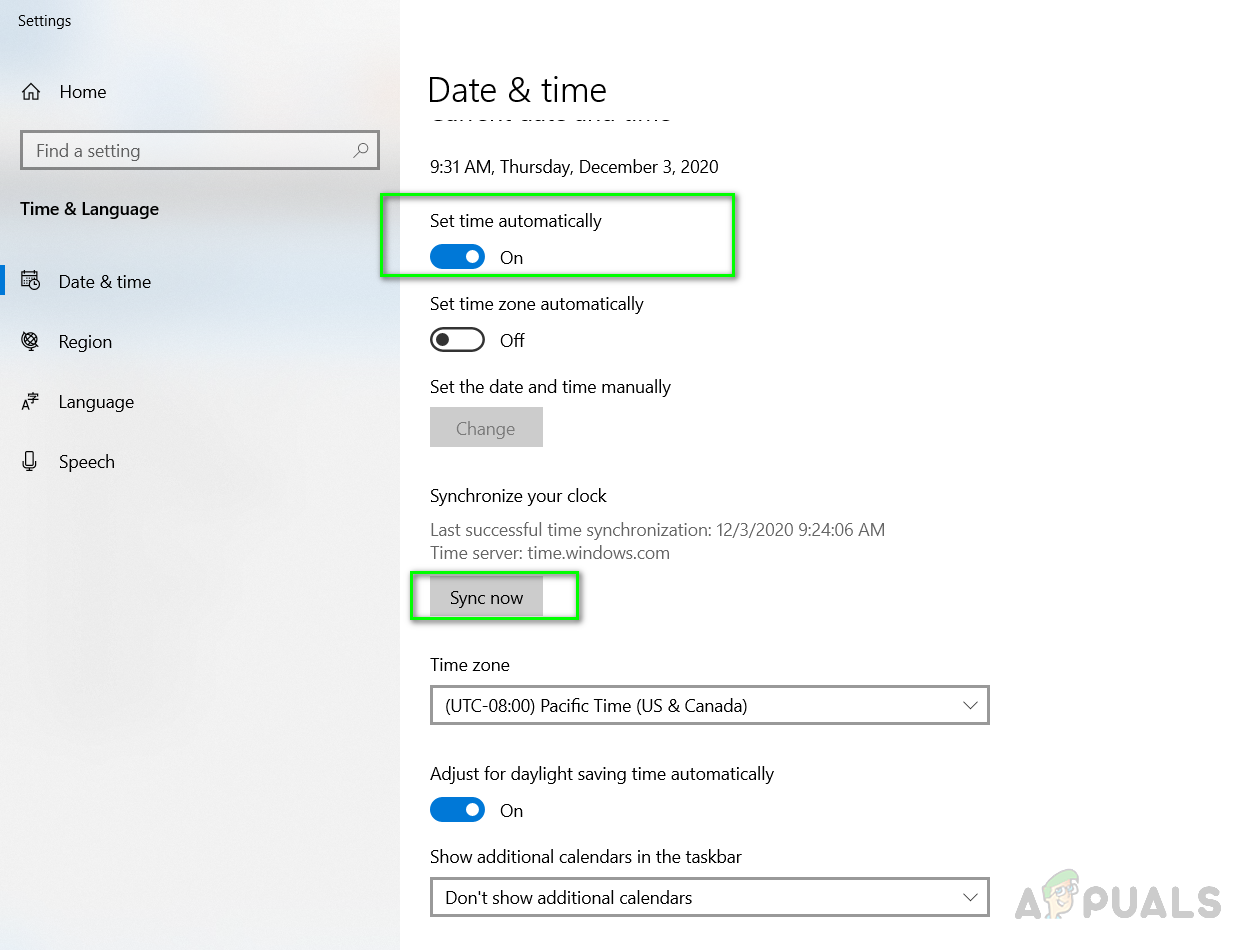Click the greyed-out Change button

pyautogui.click(x=486, y=428)
